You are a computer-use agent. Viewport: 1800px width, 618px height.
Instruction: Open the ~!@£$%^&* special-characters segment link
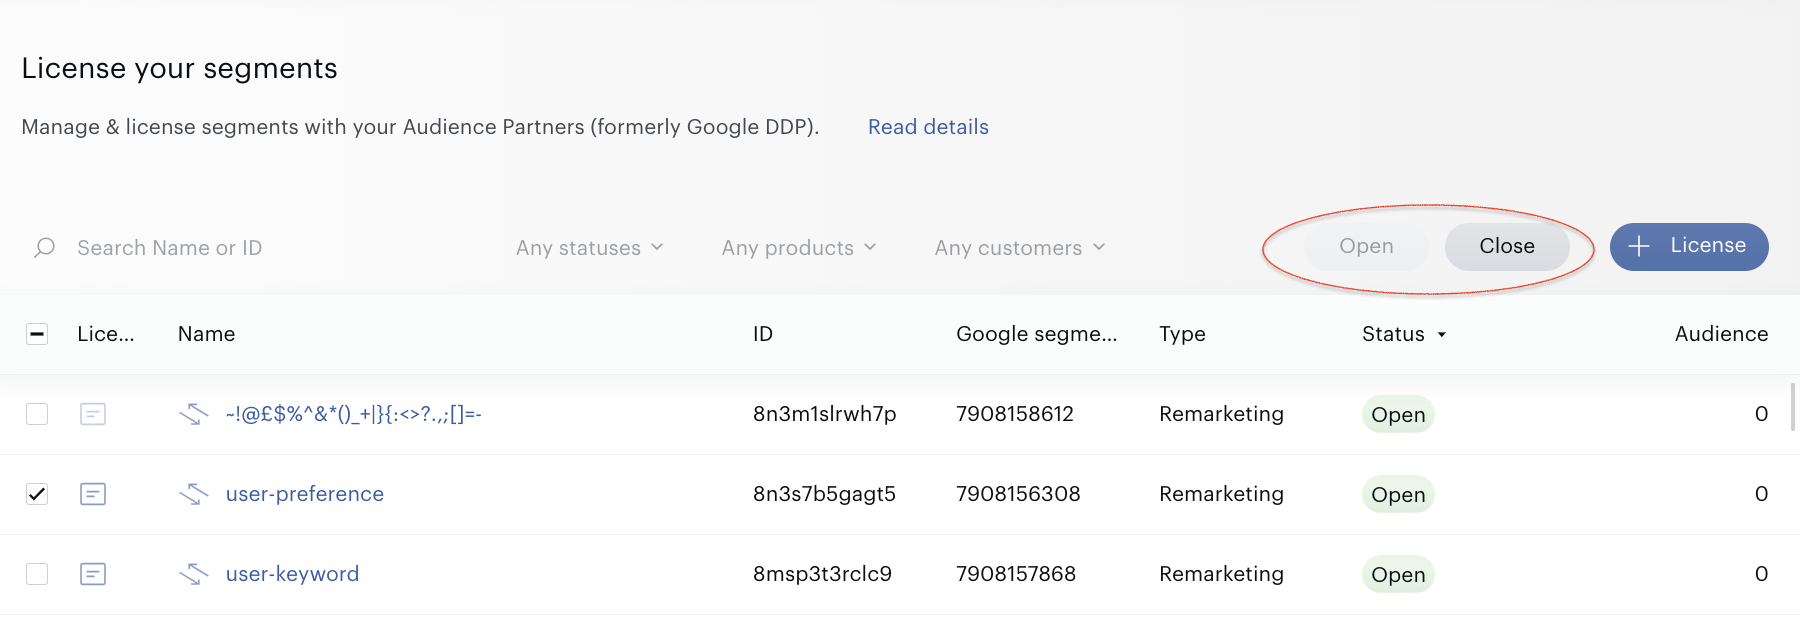pyautogui.click(x=353, y=414)
